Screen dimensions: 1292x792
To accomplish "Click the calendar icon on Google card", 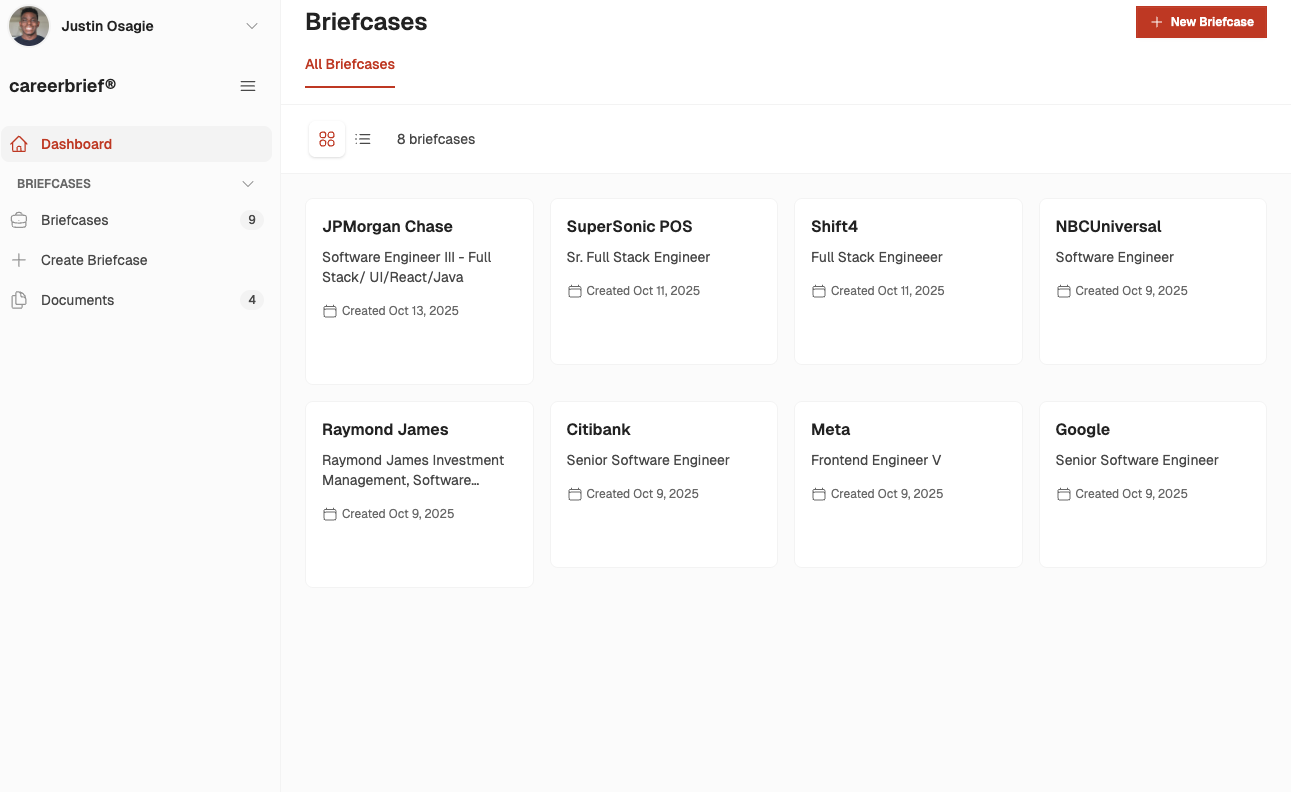I will (x=1063, y=494).
